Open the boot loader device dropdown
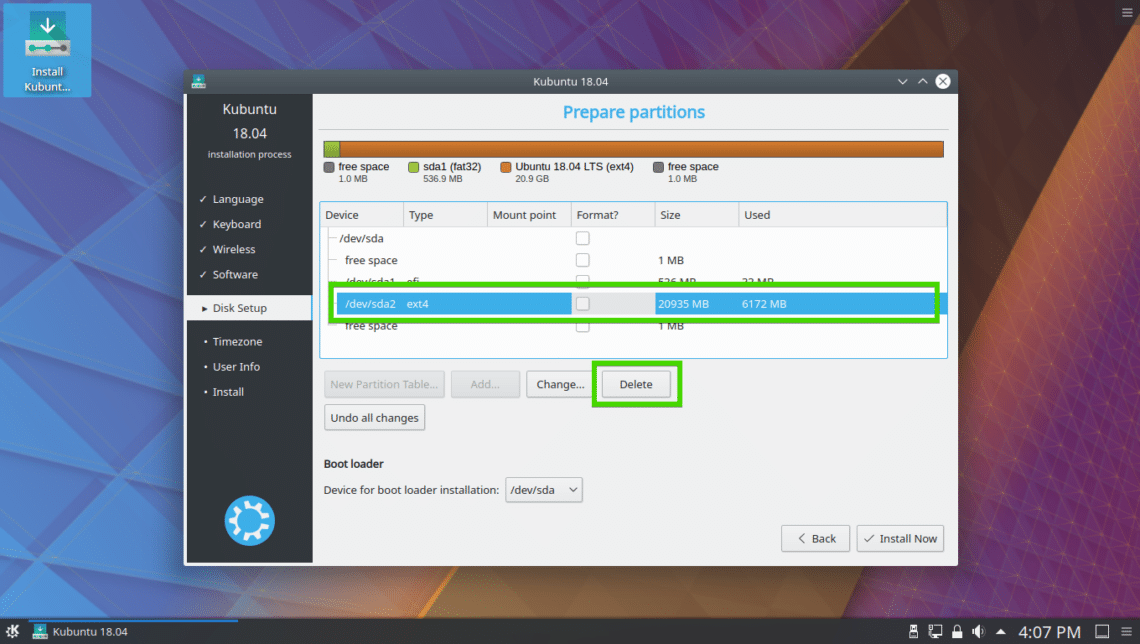Image resolution: width=1140 pixels, height=644 pixels. (544, 490)
